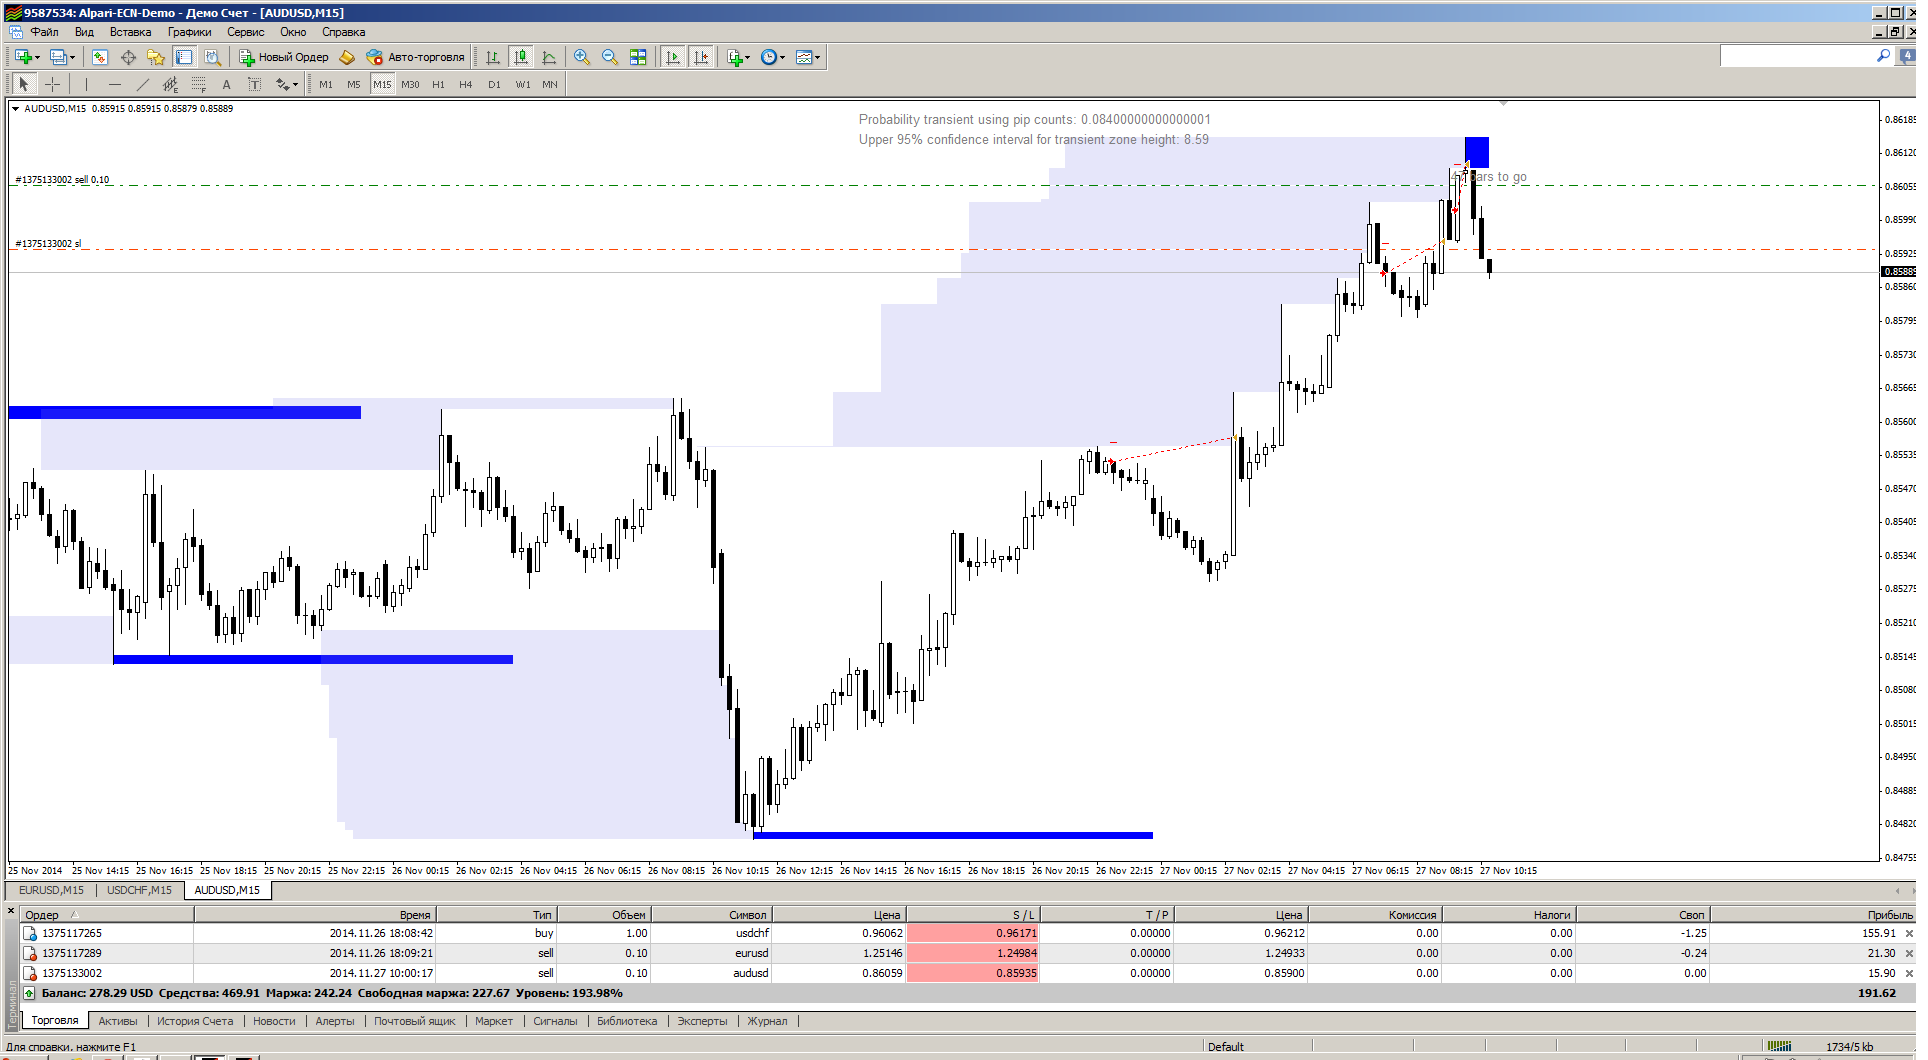Expand the indicators dropdown arrow
Screen dimensions: 1928x1060
click(x=748, y=57)
